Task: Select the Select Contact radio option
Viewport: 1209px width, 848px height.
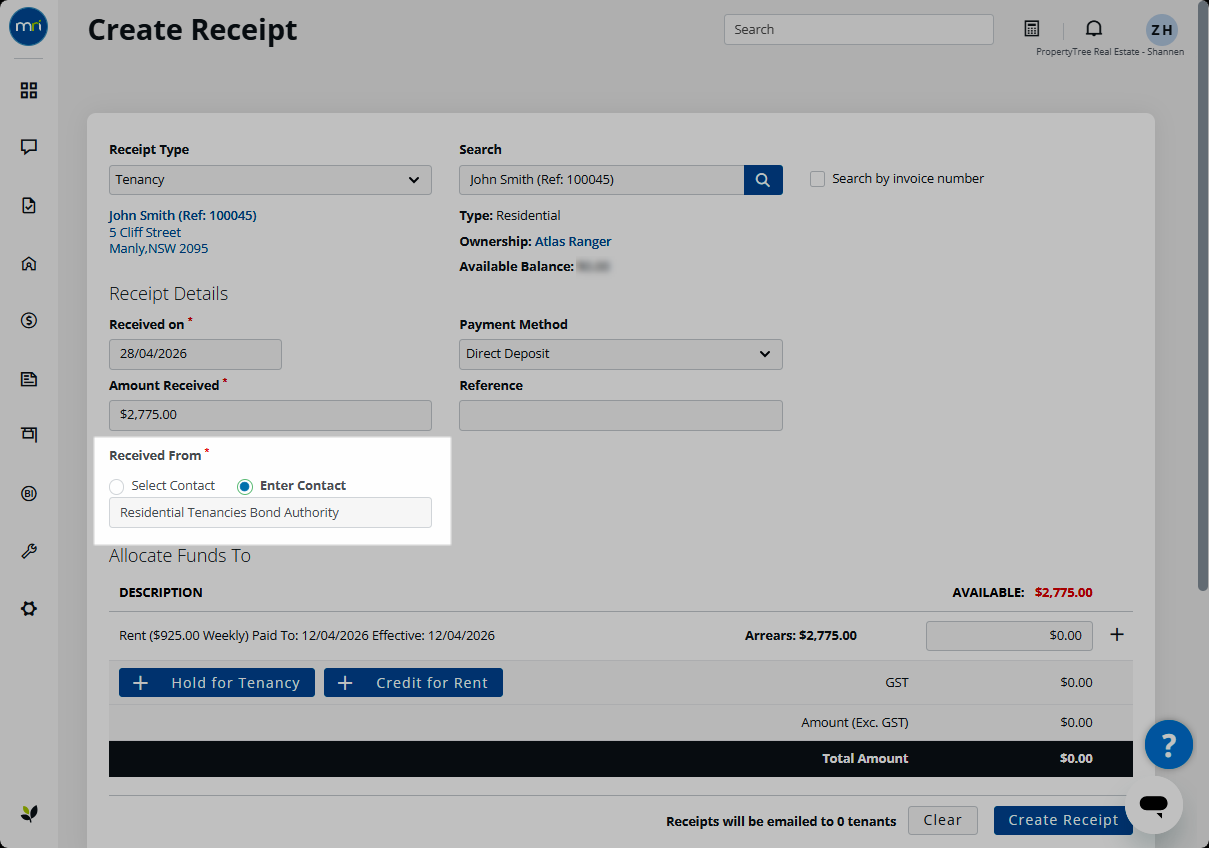Action: click(x=117, y=486)
